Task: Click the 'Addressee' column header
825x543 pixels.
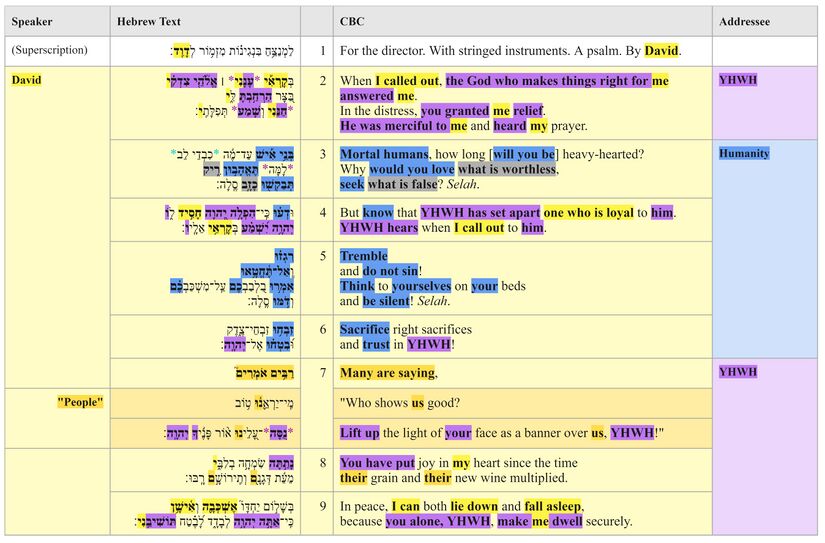Action: pos(747,21)
